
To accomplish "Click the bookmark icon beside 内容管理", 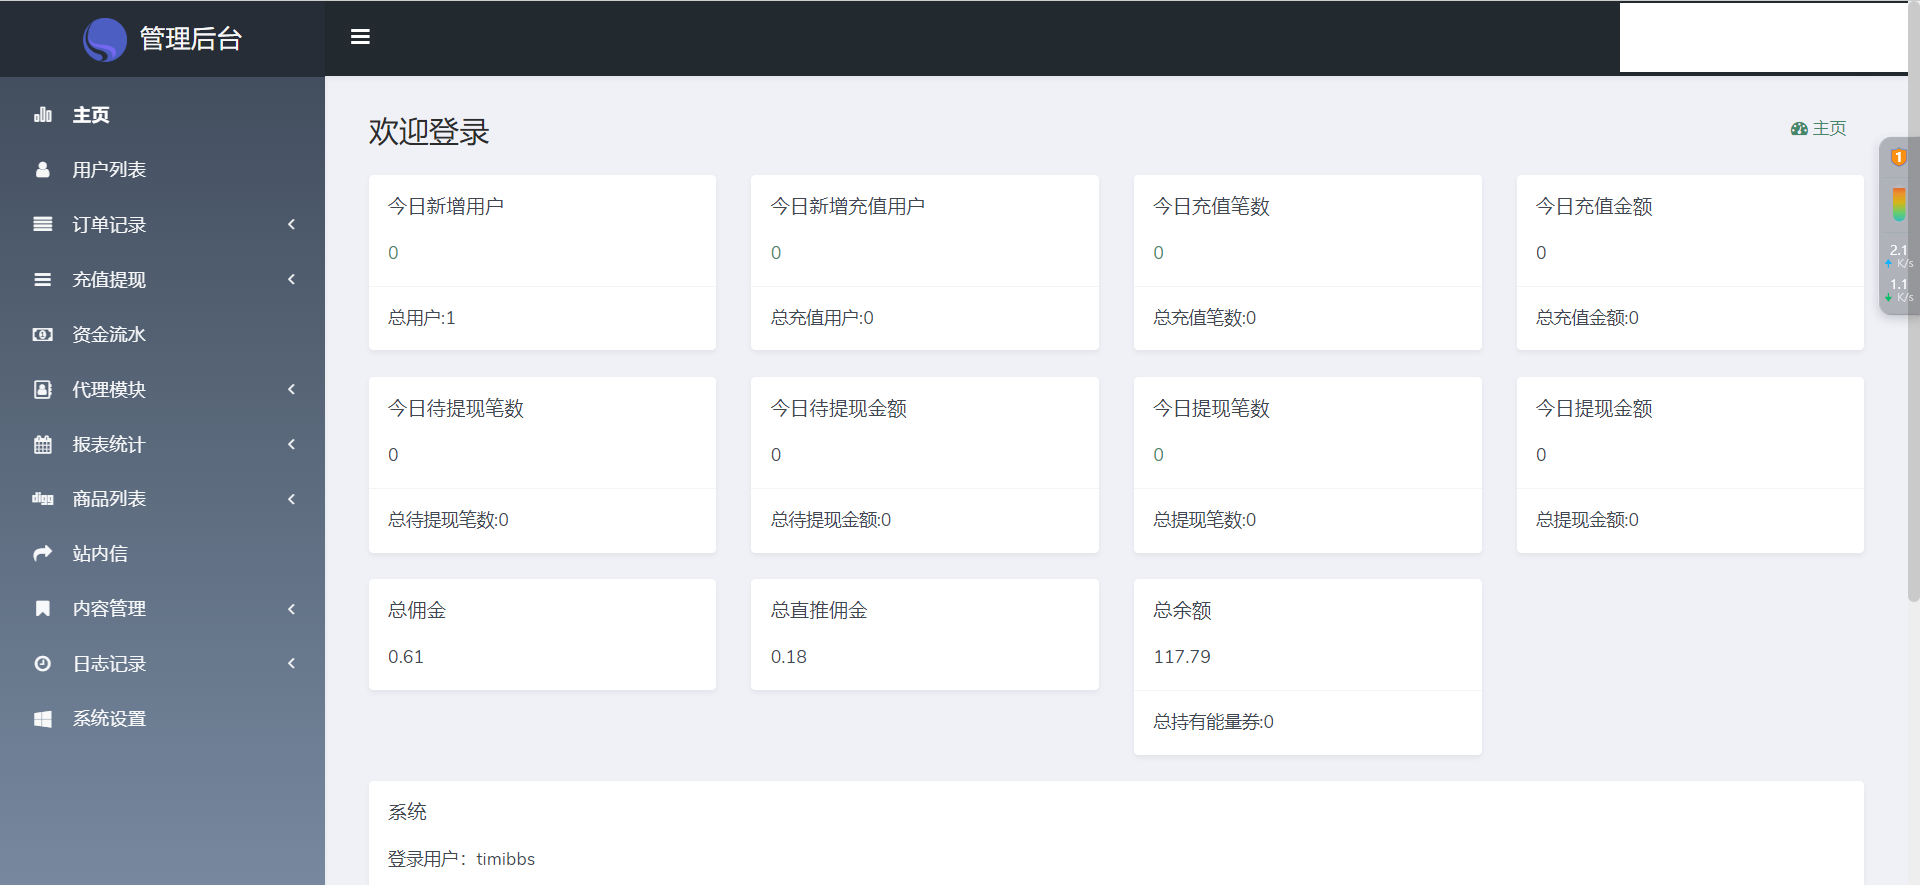I will (x=43, y=609).
